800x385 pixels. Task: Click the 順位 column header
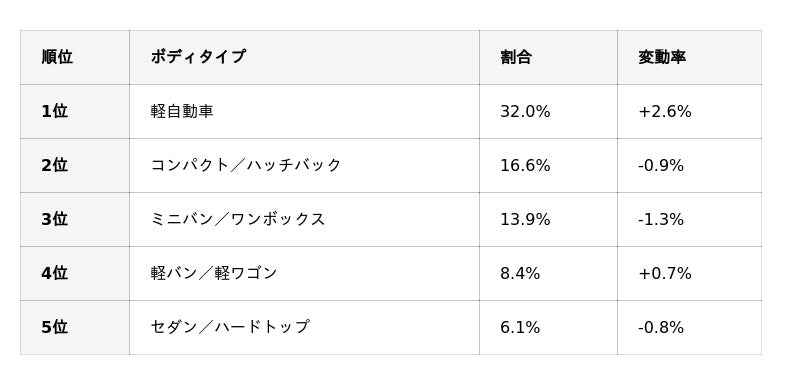pos(74,57)
